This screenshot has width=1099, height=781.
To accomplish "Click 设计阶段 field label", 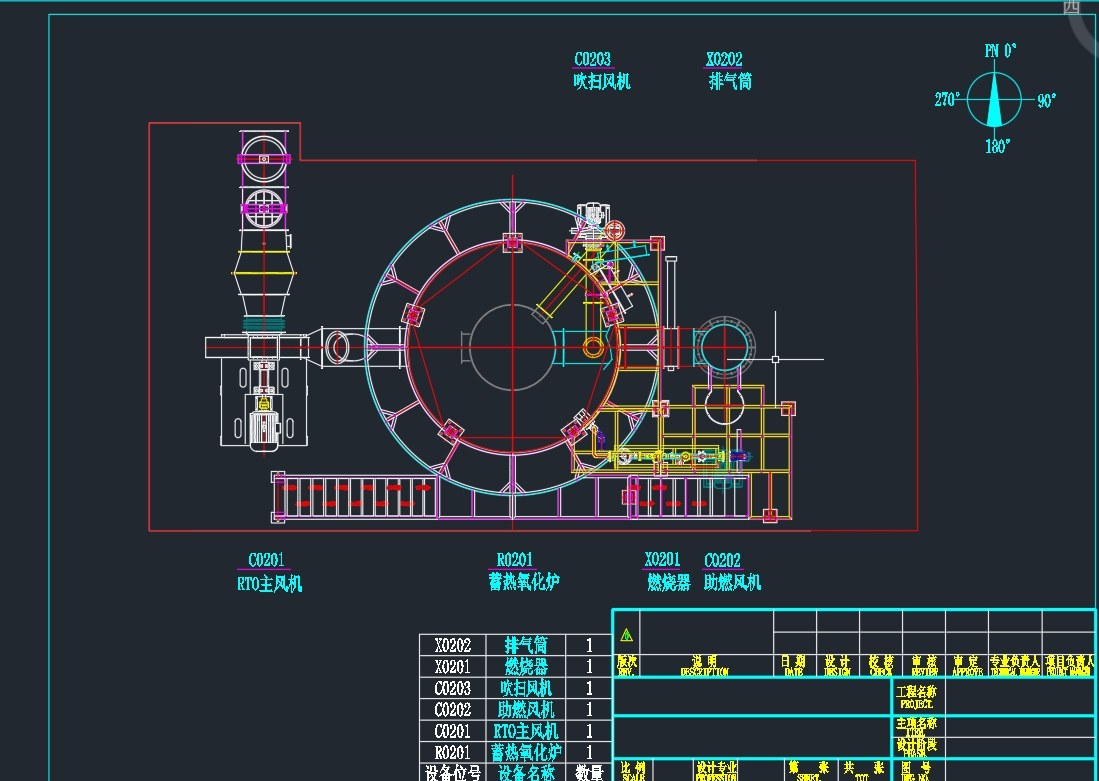I will (x=916, y=747).
